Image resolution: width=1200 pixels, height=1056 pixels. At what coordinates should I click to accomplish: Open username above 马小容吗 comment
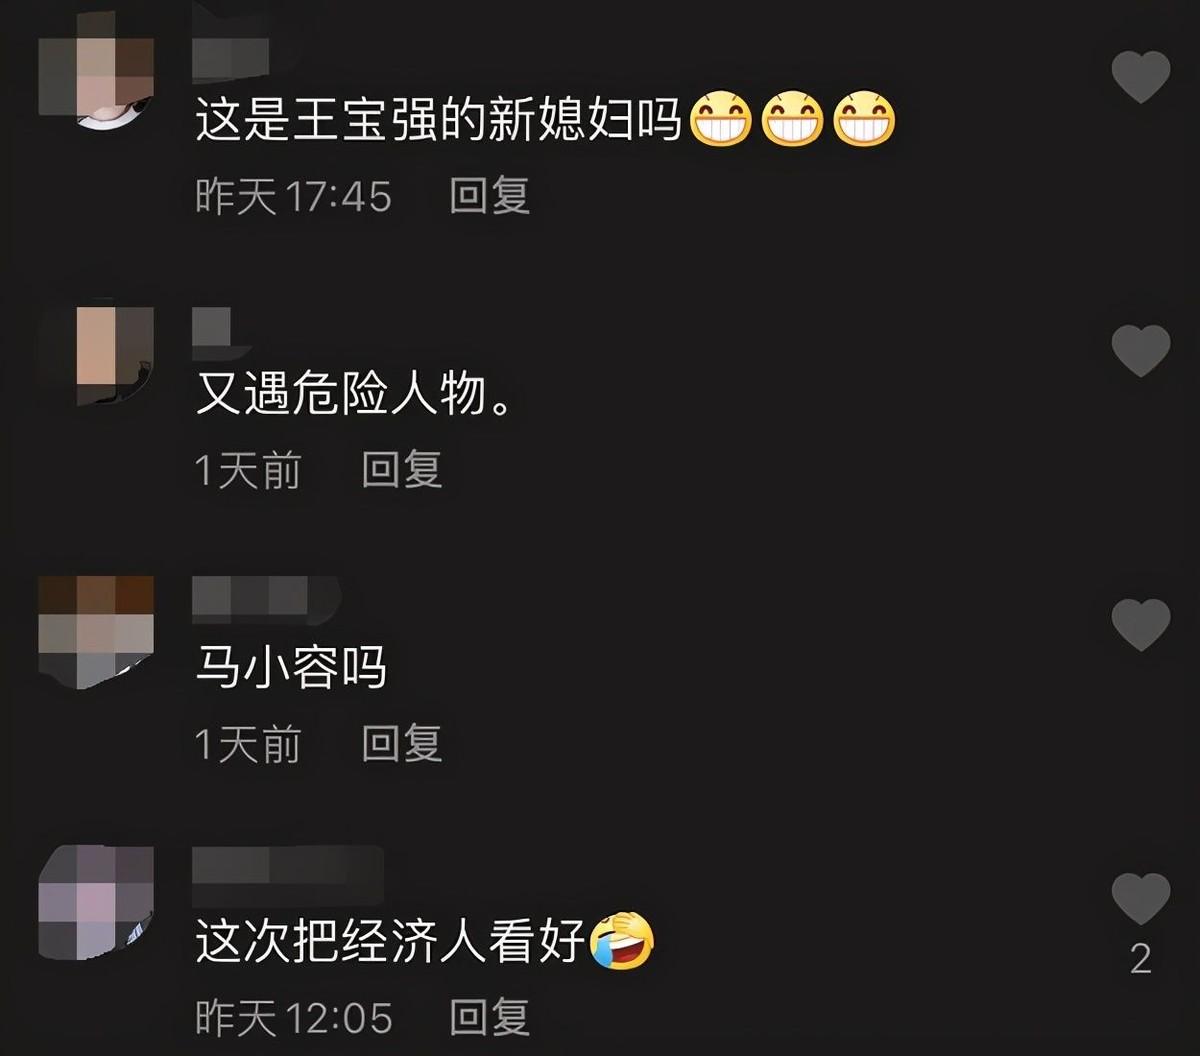click(x=265, y=600)
